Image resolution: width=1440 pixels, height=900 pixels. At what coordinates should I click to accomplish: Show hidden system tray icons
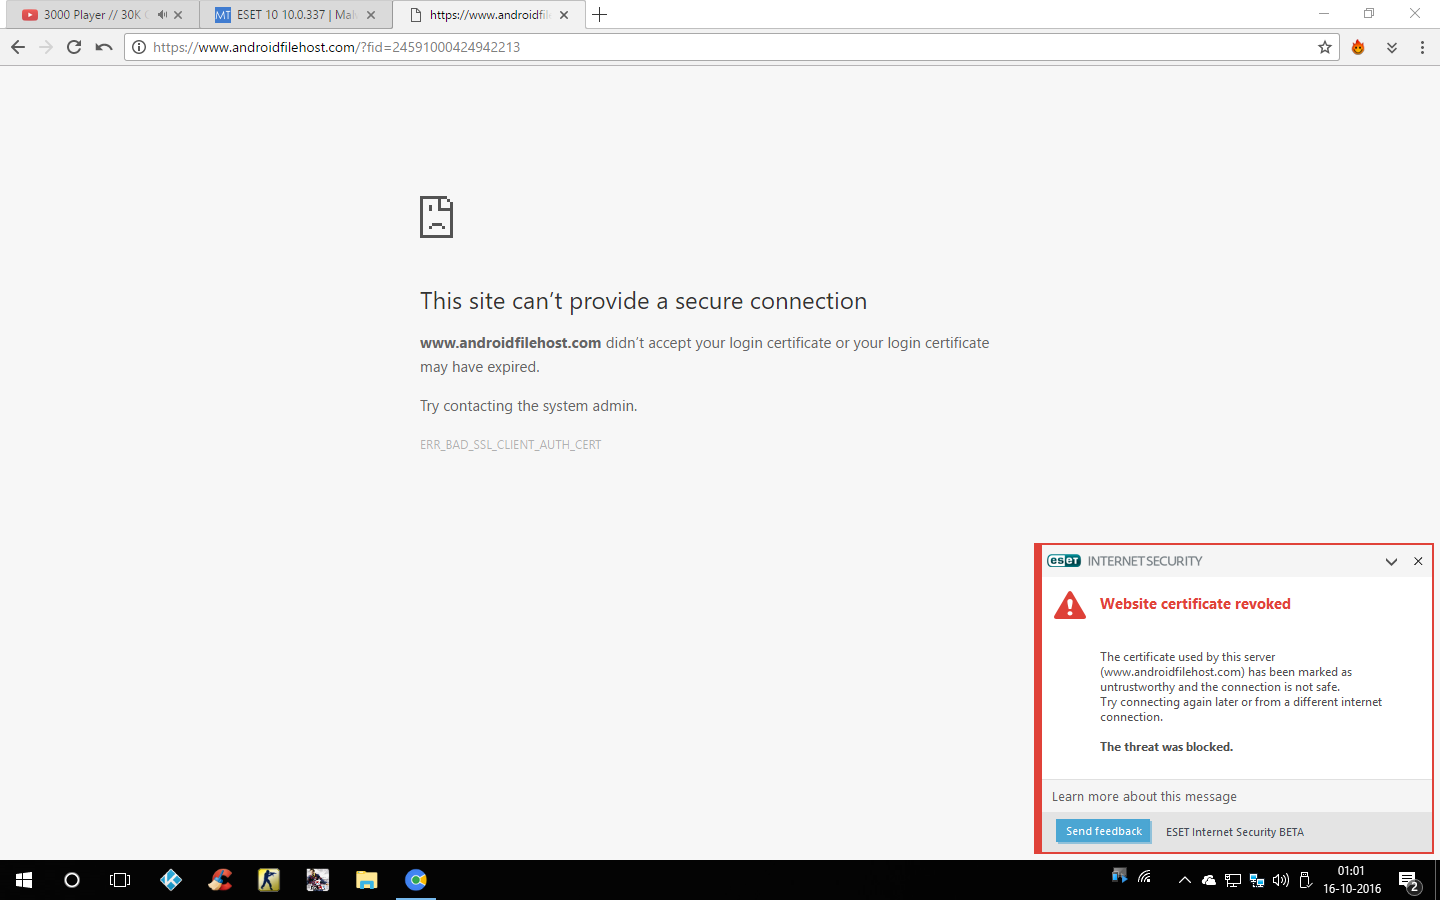tap(1185, 881)
